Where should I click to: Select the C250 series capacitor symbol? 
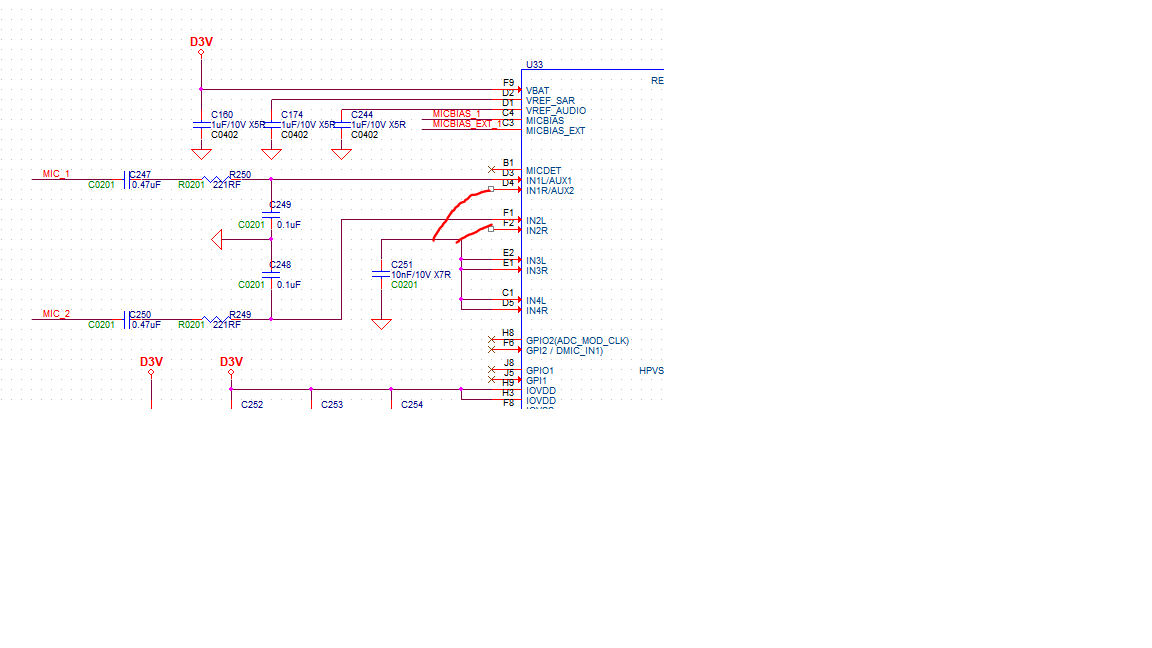coord(127,320)
